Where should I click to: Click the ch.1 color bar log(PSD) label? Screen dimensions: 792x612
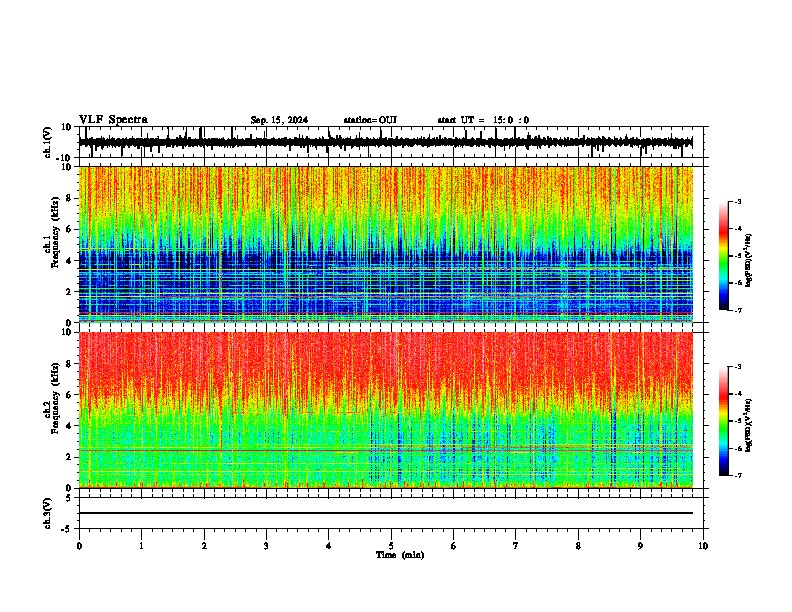749,261
